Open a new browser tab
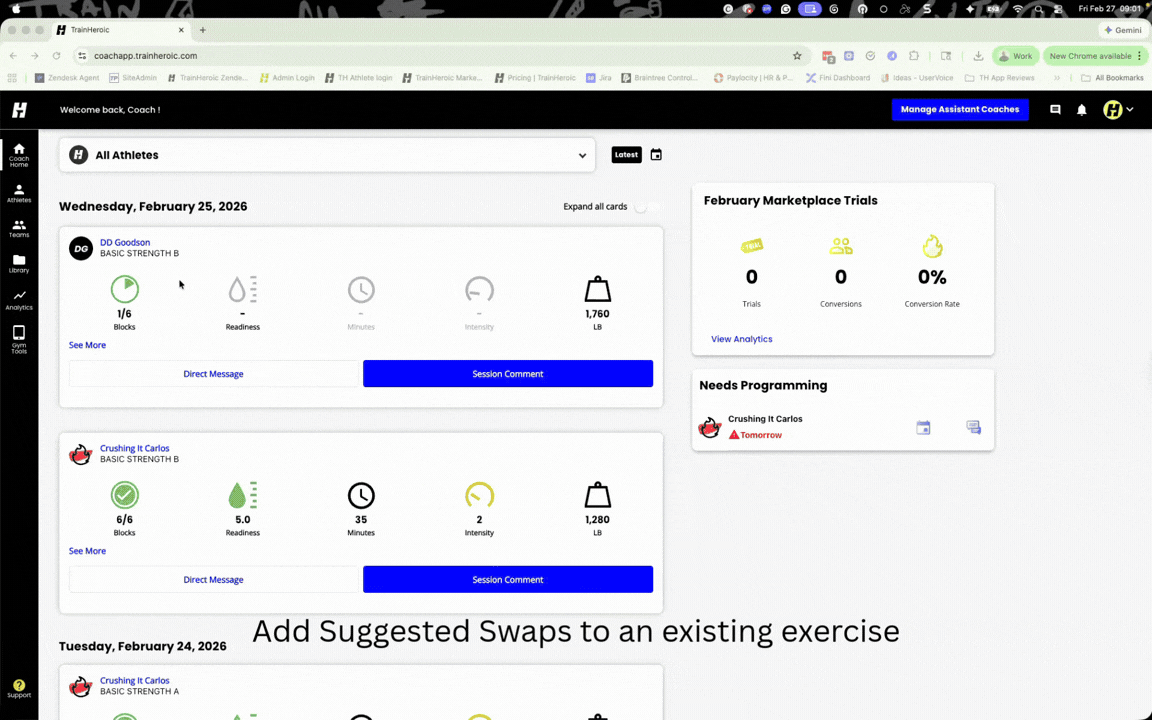Screen dimensions: 1152x720 203,30
